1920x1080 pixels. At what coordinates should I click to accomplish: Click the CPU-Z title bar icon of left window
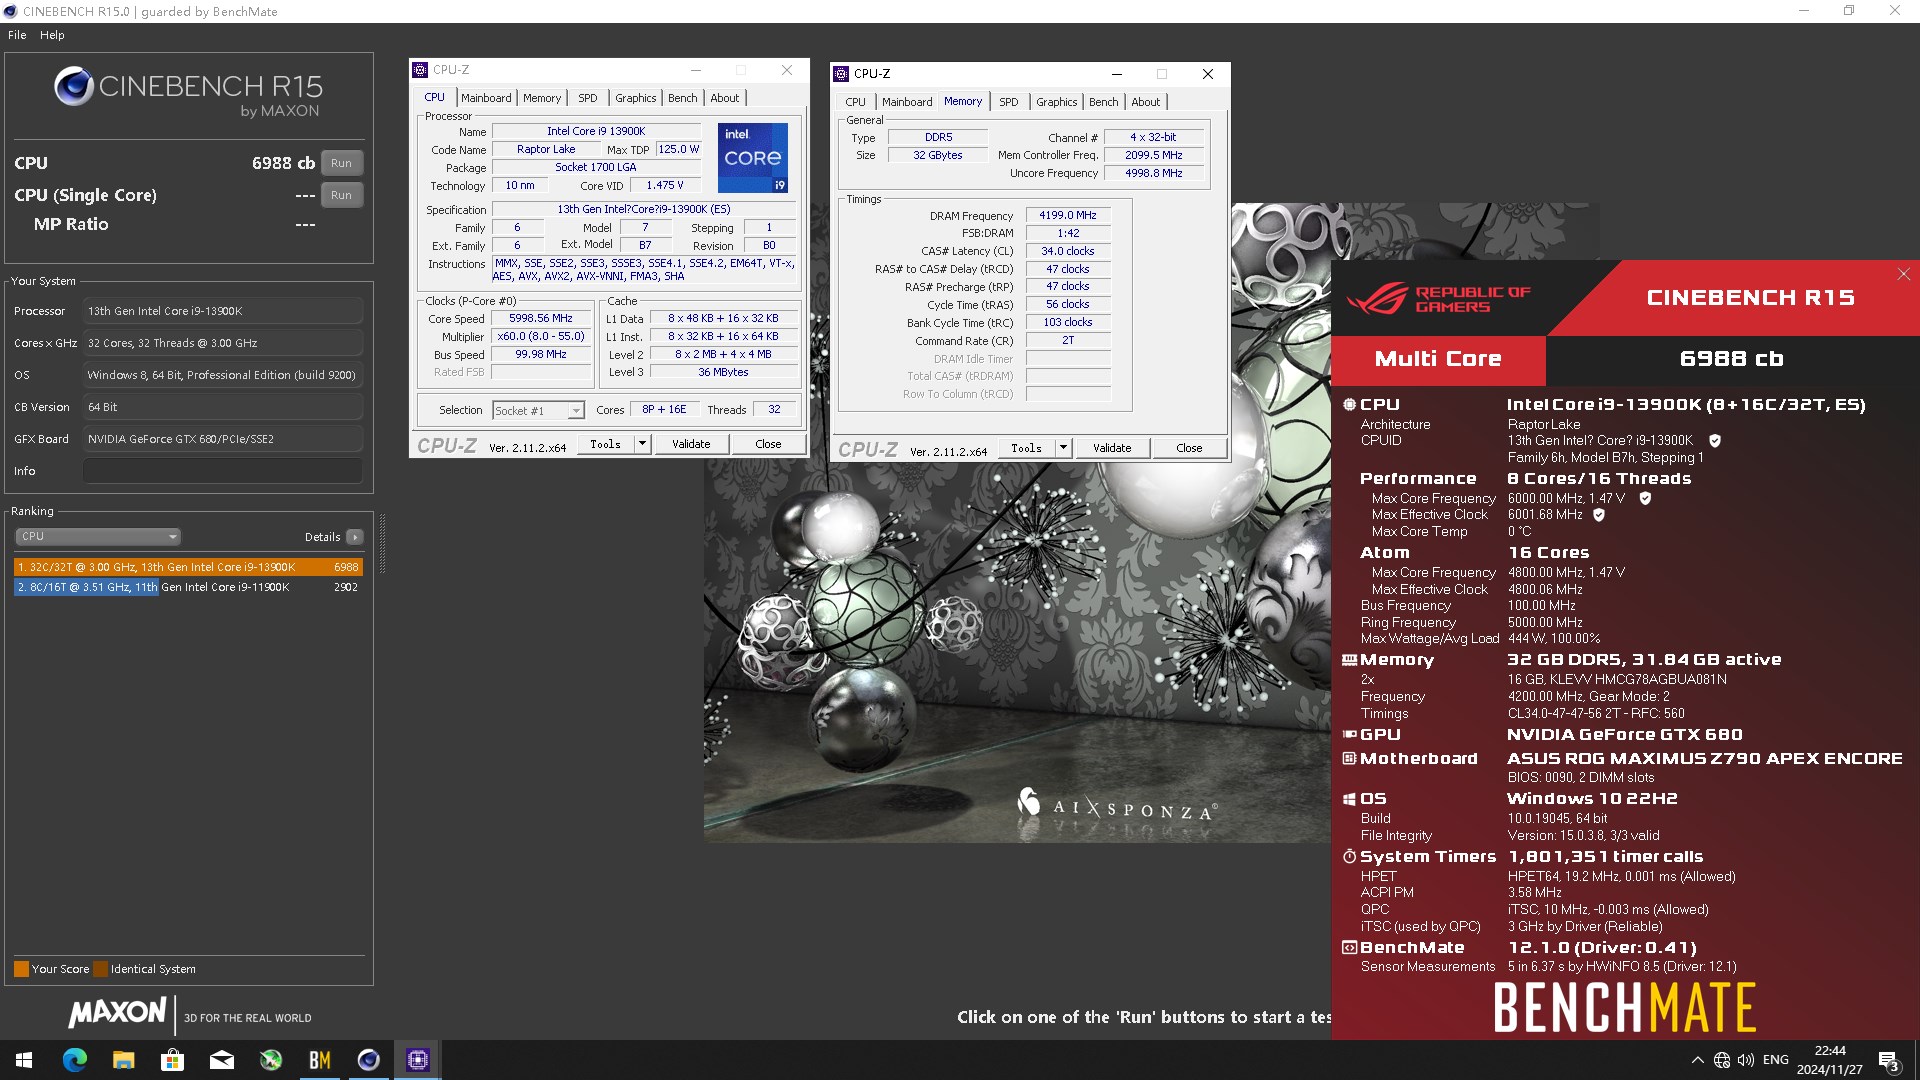pyautogui.click(x=421, y=70)
